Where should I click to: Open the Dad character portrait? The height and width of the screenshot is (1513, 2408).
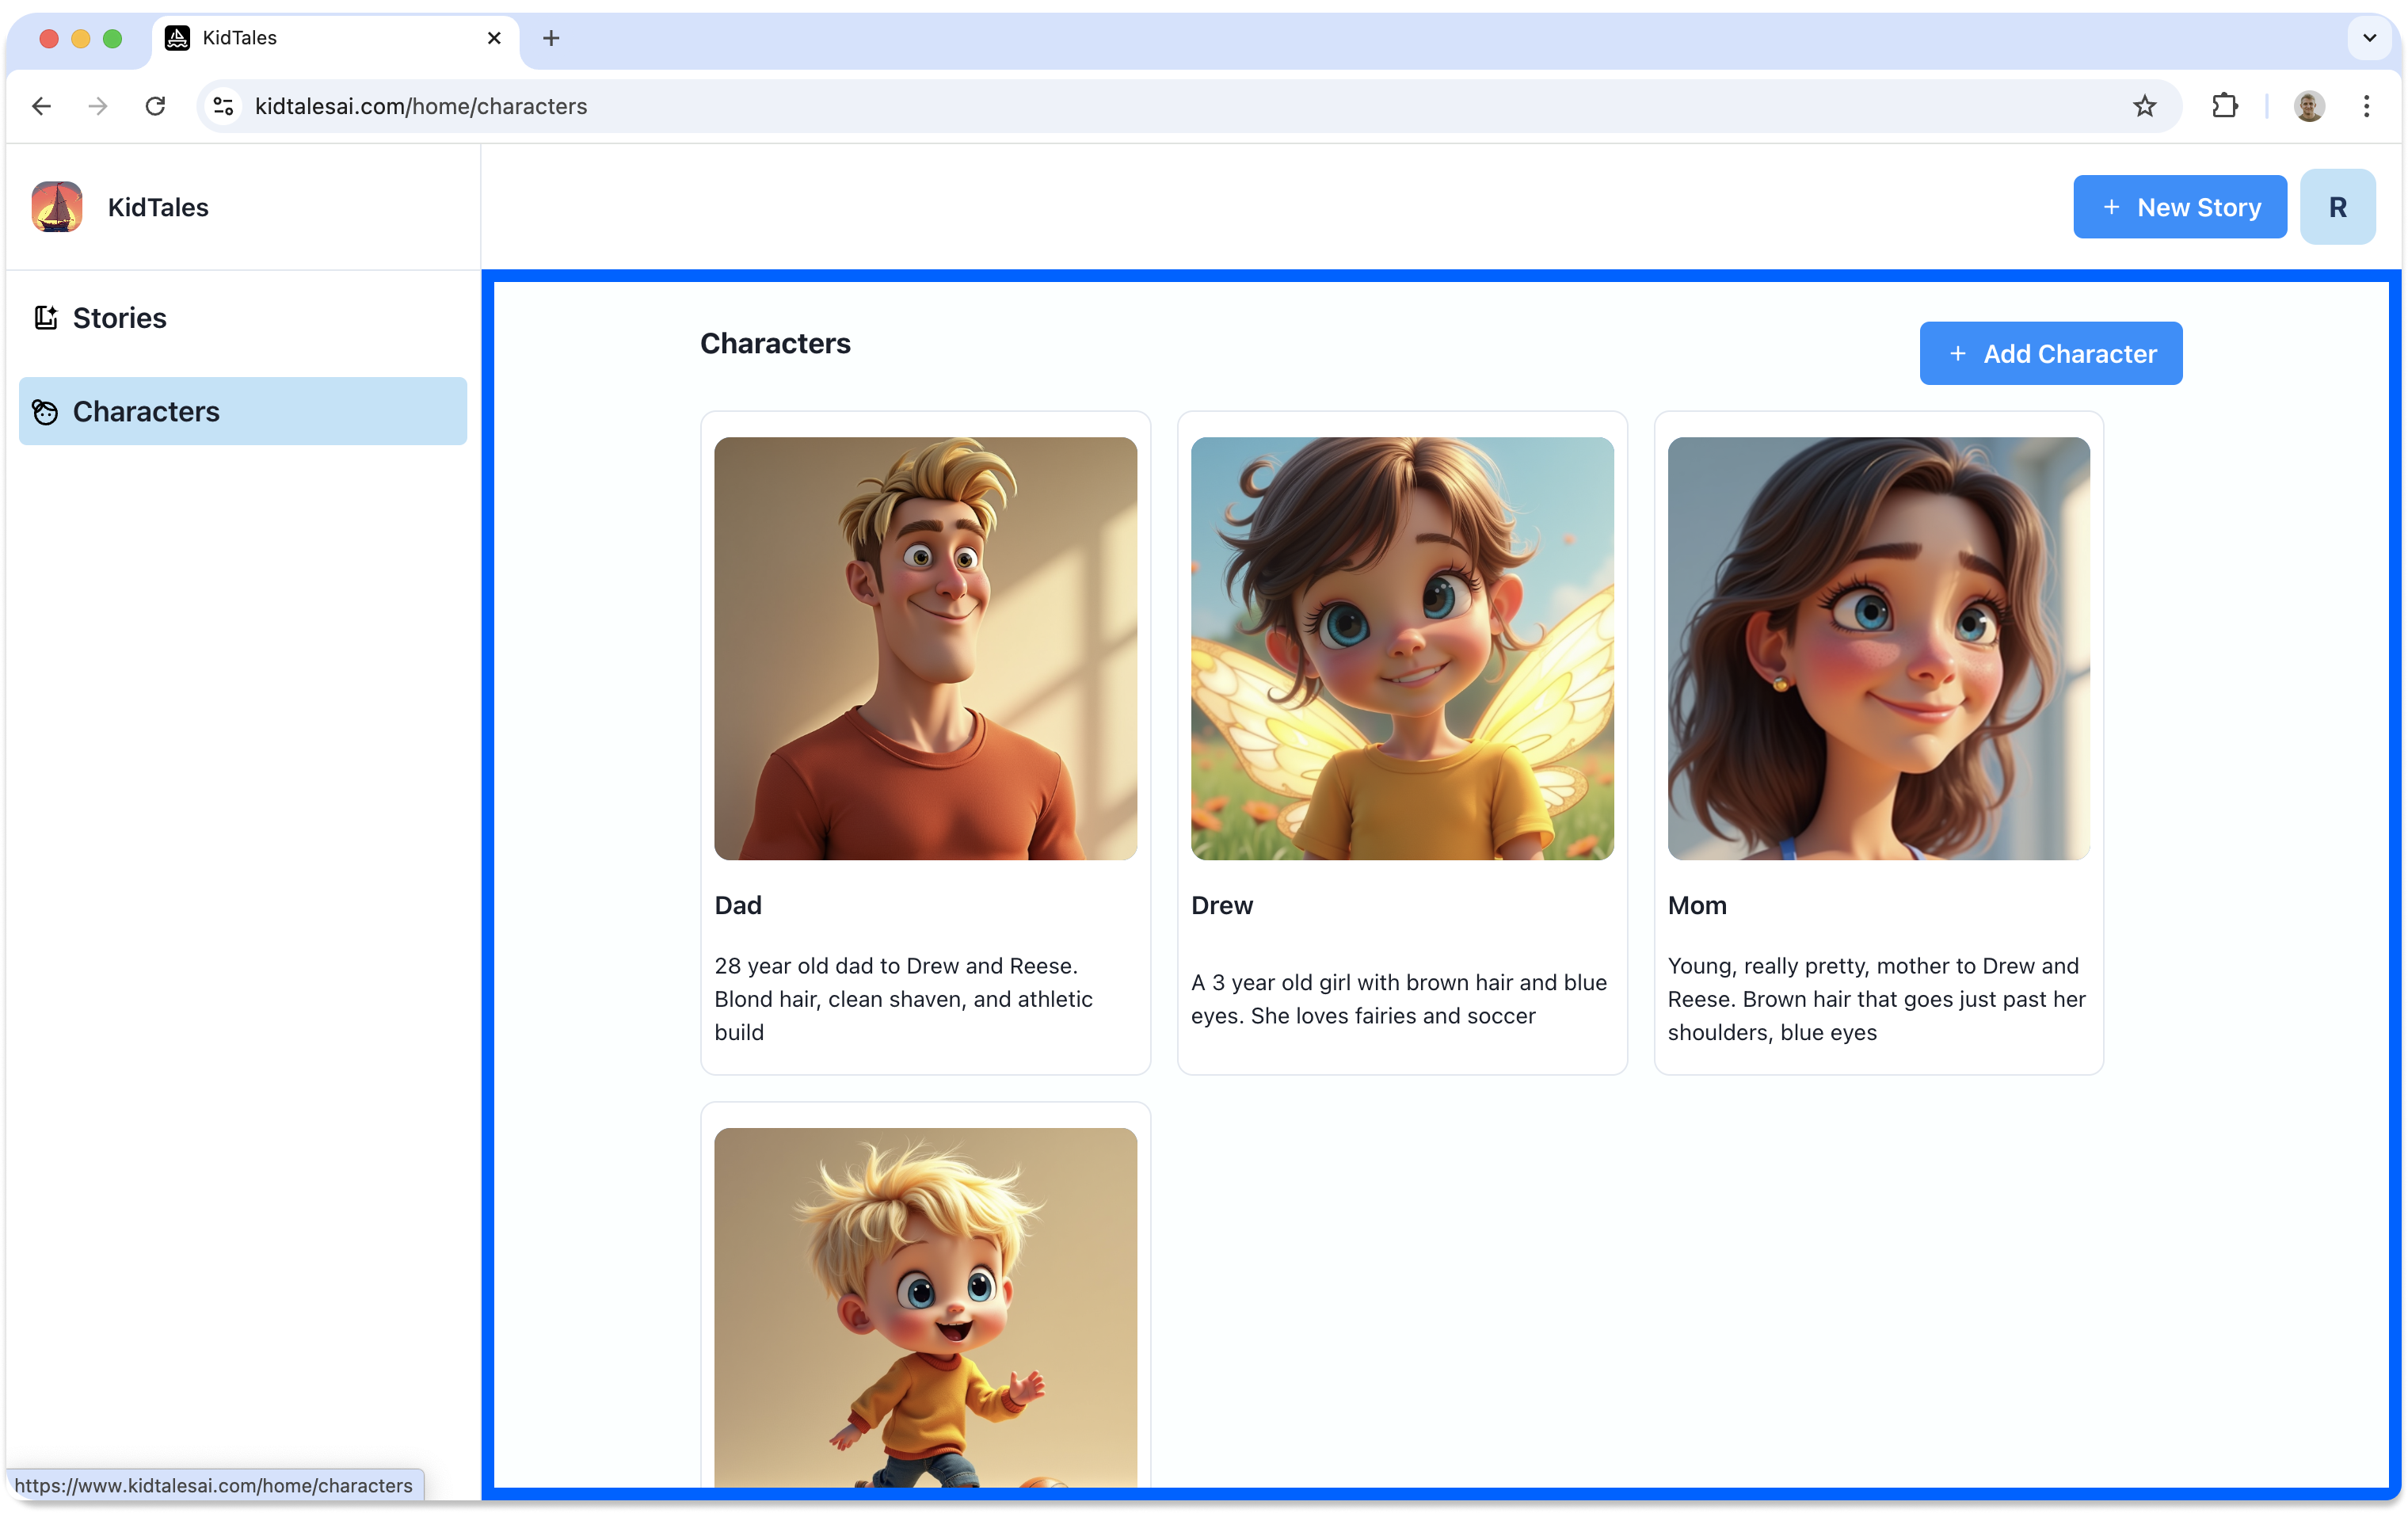[925, 648]
